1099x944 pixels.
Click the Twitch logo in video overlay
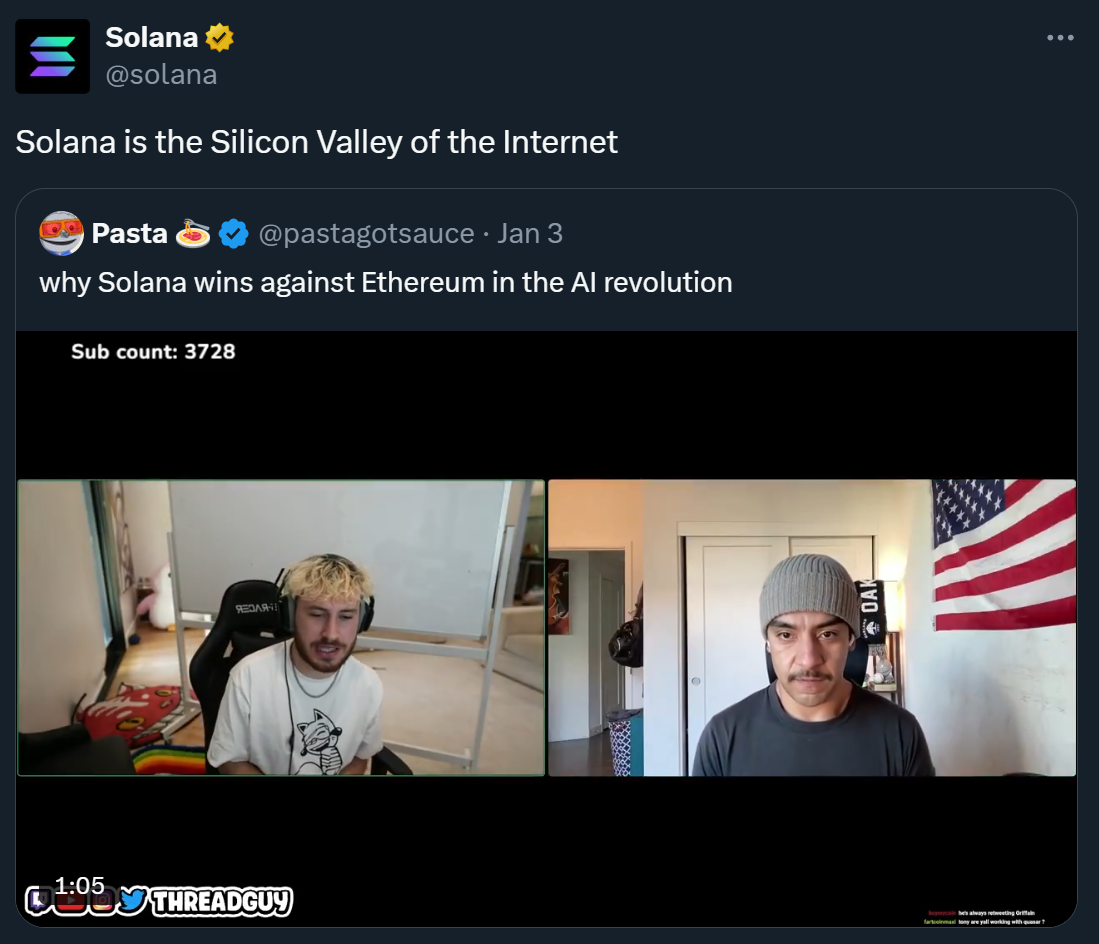(39, 901)
